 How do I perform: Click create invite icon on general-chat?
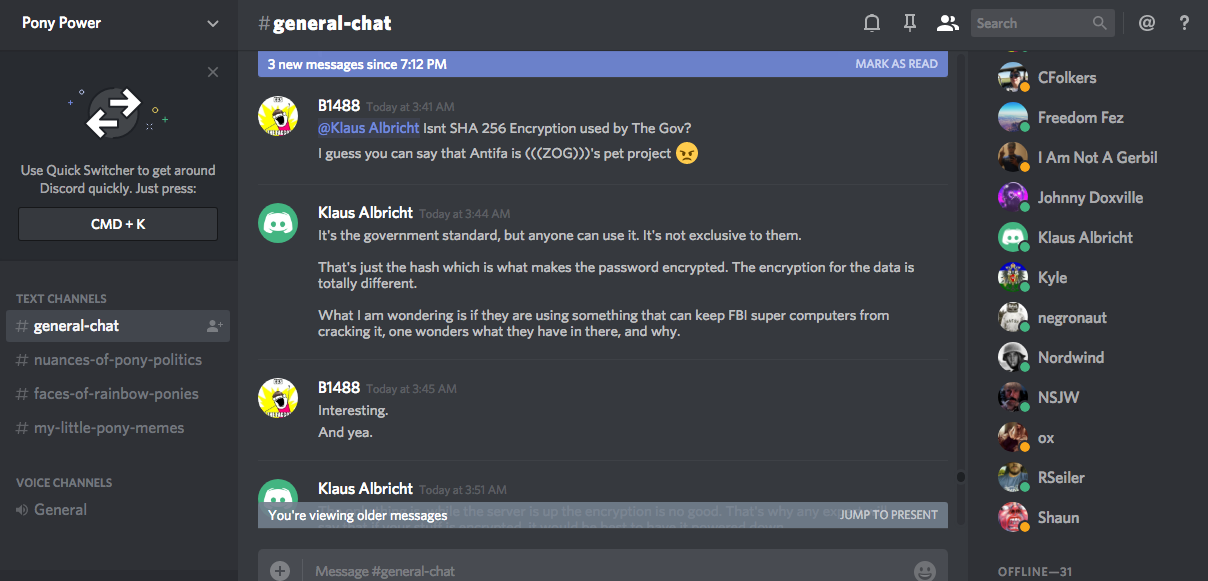pyautogui.click(x=214, y=326)
